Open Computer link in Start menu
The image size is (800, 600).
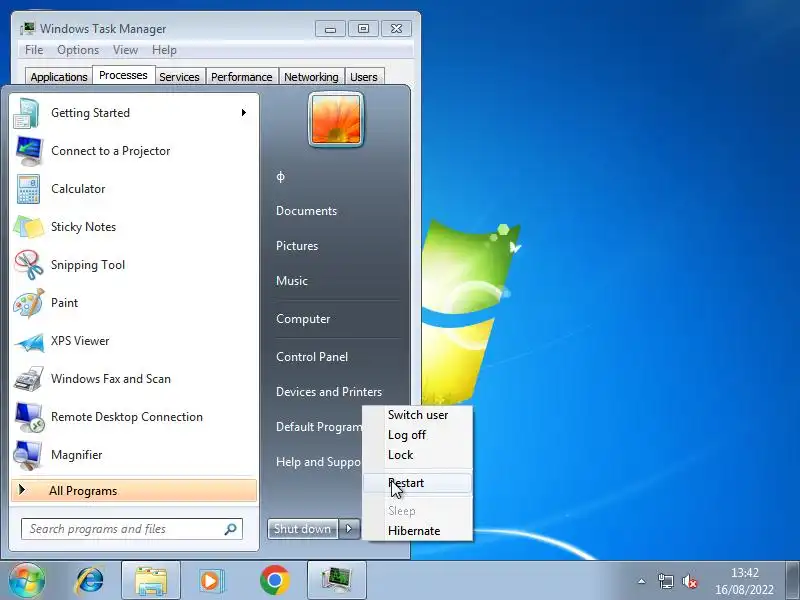click(303, 319)
